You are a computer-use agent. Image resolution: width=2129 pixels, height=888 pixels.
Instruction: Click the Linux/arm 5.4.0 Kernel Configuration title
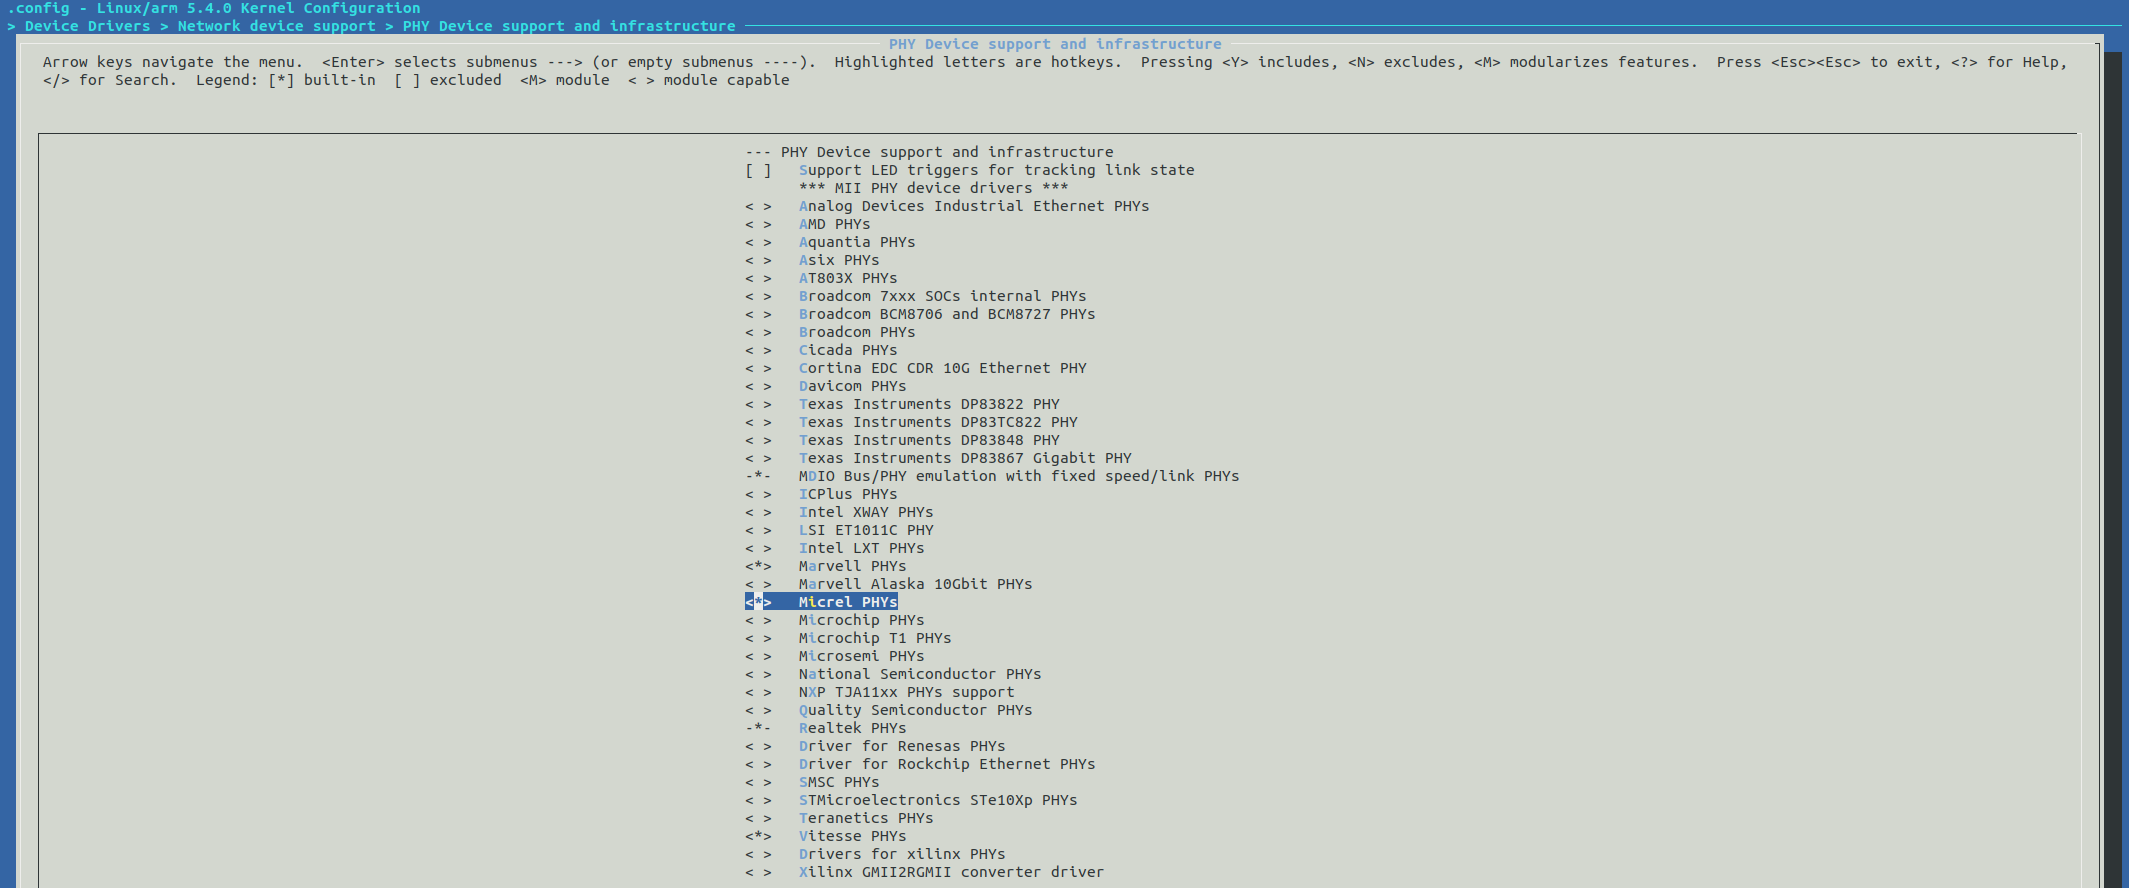pyautogui.click(x=259, y=8)
